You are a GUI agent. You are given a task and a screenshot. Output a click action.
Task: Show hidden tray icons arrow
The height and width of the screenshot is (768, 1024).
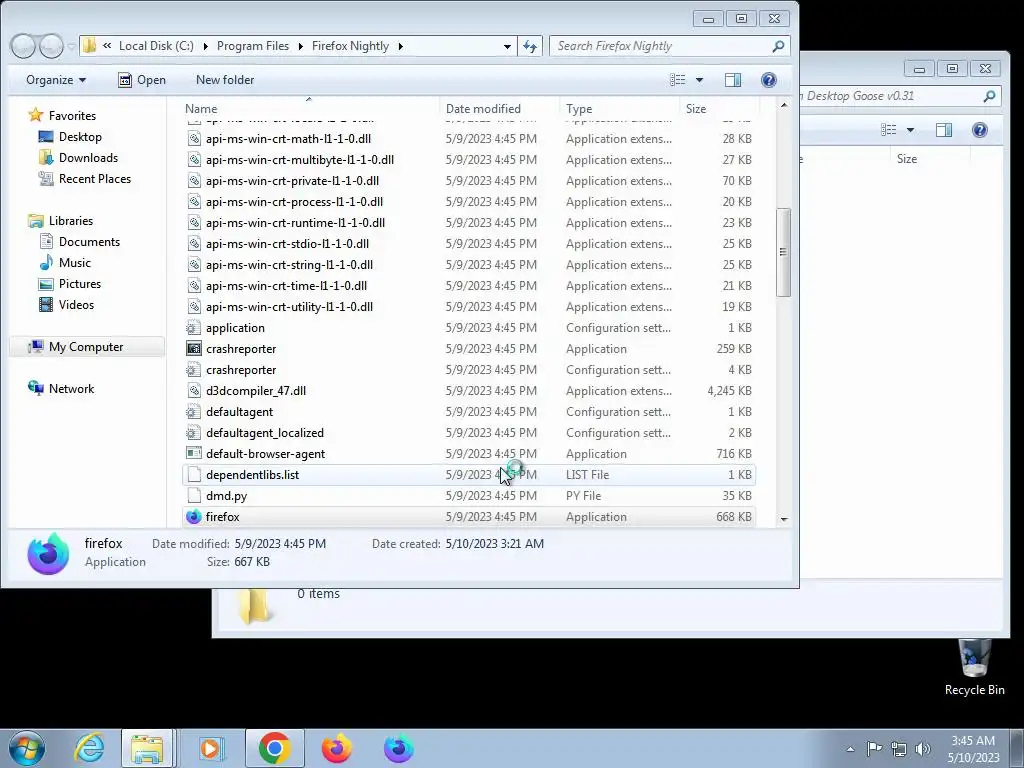click(x=850, y=749)
